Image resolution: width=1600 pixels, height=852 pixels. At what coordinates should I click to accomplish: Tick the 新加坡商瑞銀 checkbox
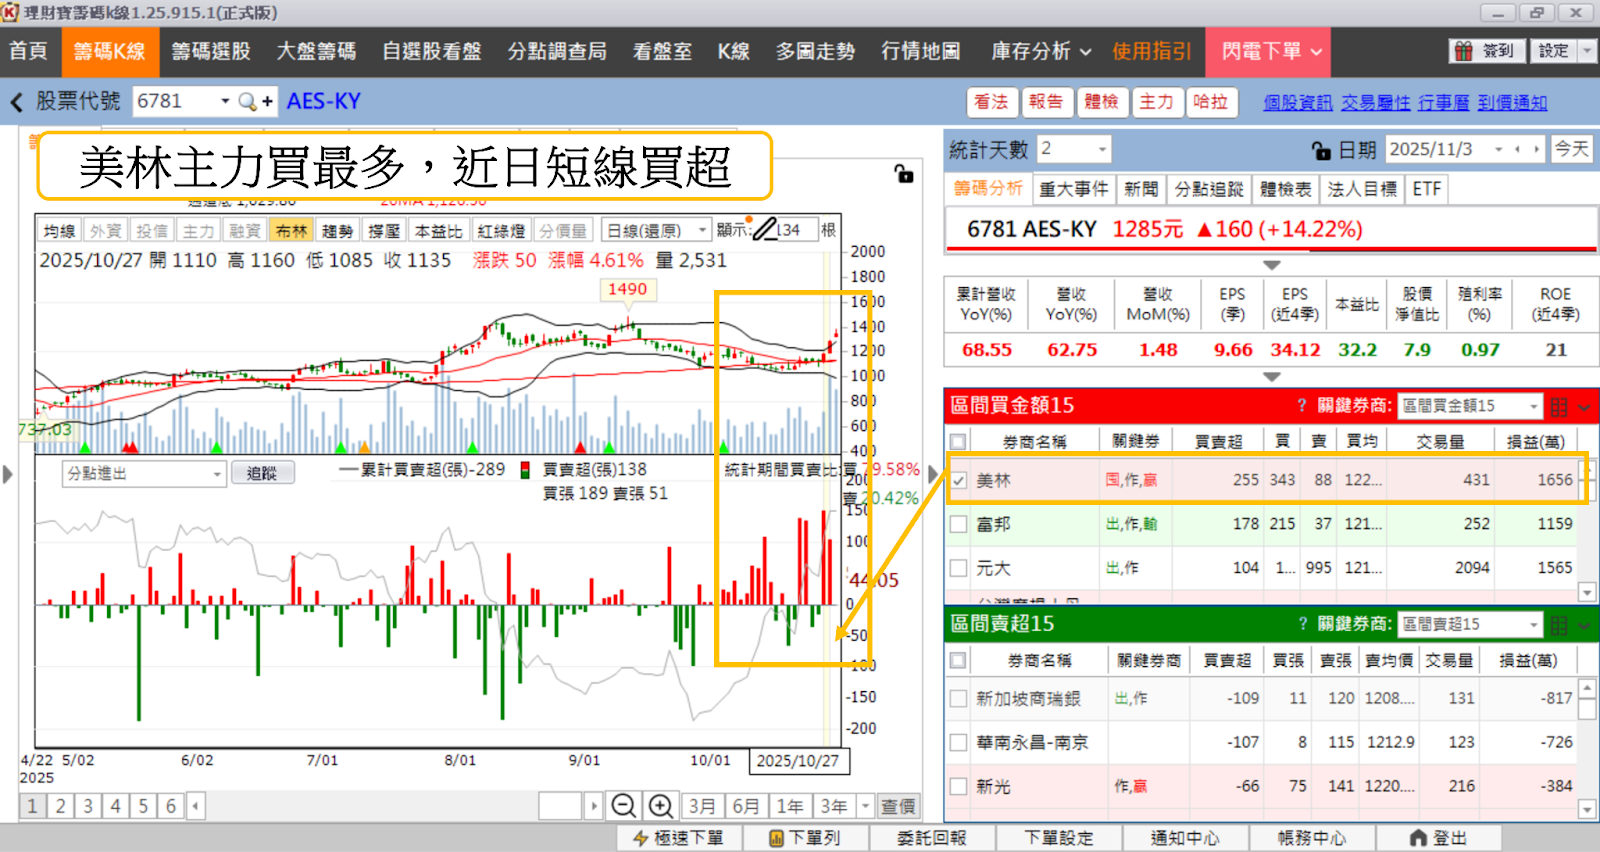click(x=959, y=699)
